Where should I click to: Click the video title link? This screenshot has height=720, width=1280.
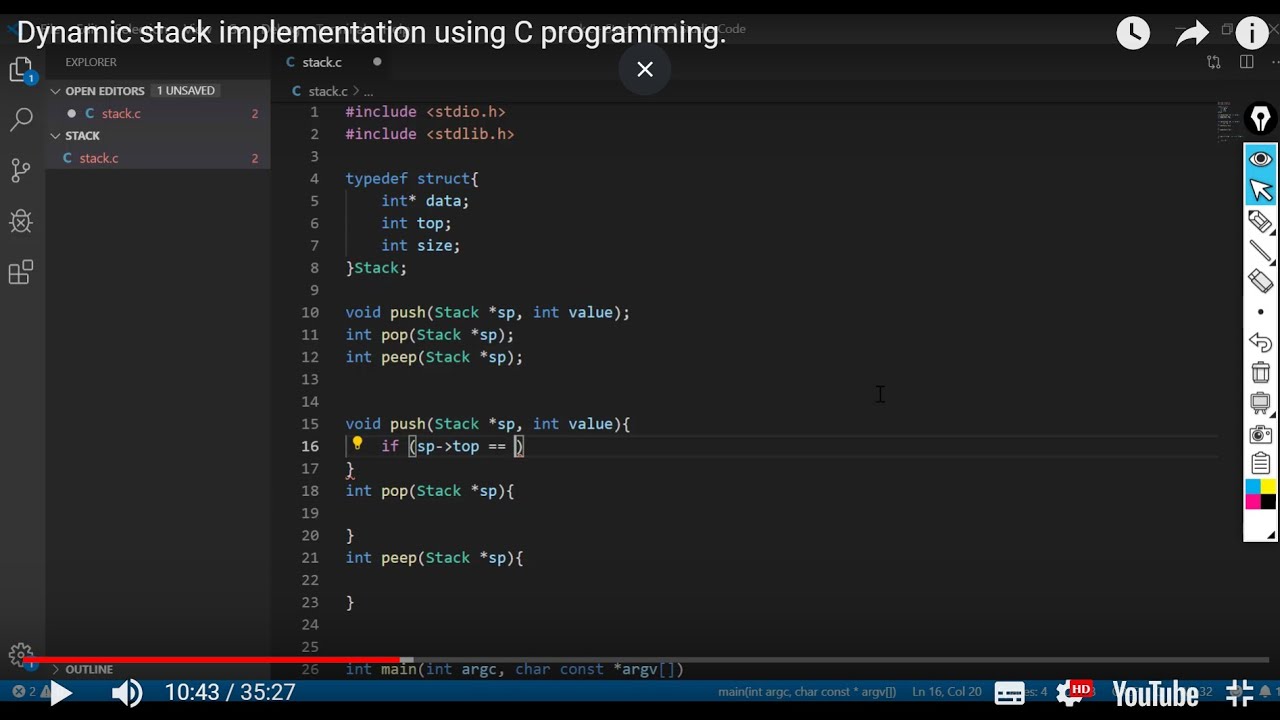tap(371, 32)
